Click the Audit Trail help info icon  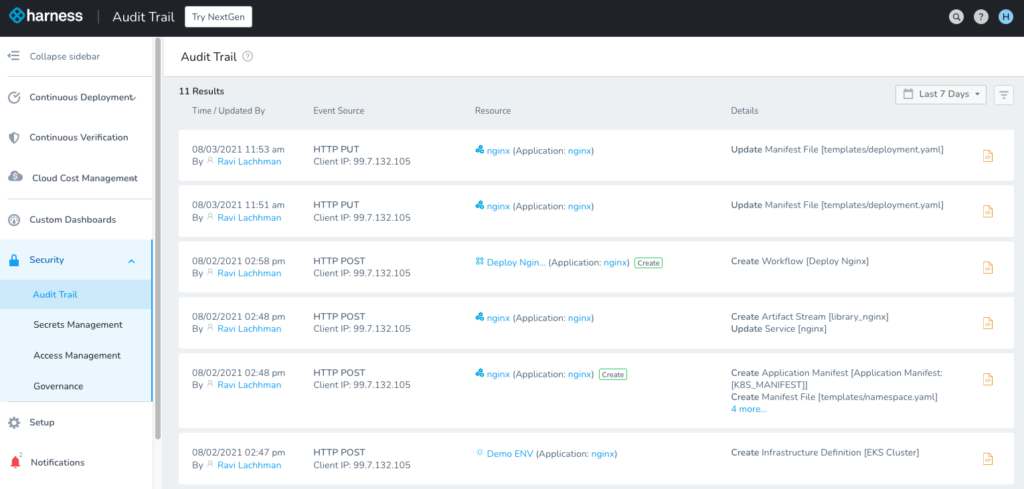[x=248, y=57]
